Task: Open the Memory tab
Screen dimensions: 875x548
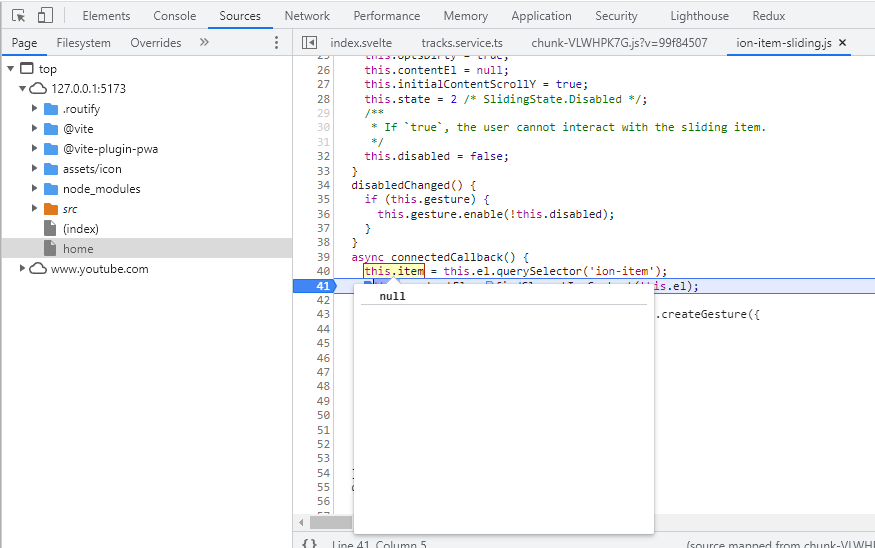Action: pyautogui.click(x=465, y=16)
